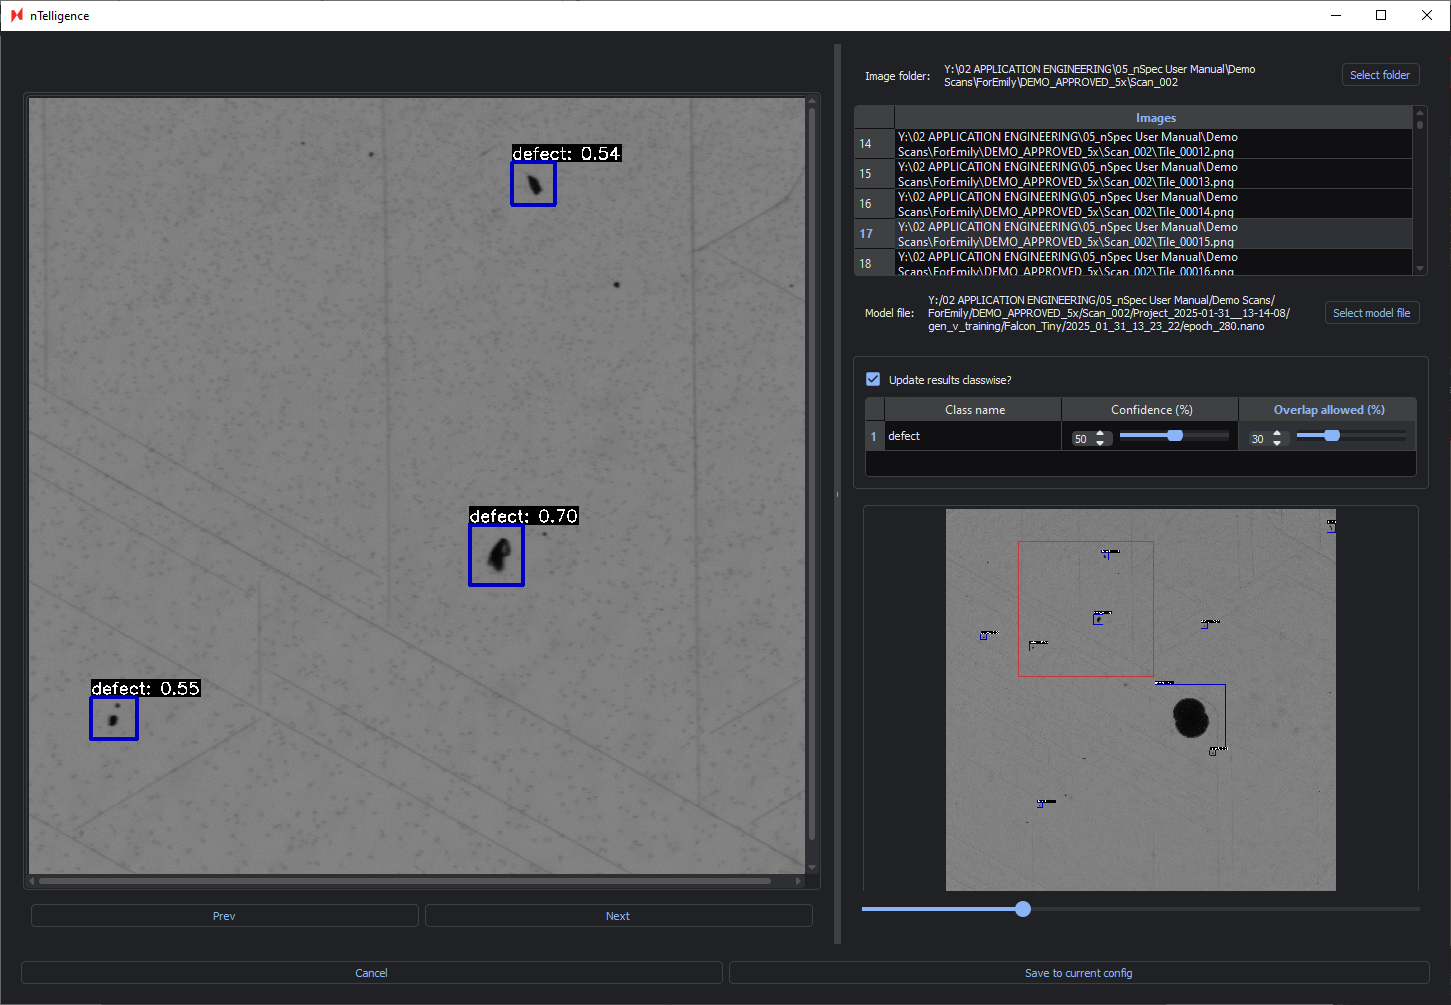Click the Confidence slider handle
1451x1005 pixels.
[x=1175, y=435]
